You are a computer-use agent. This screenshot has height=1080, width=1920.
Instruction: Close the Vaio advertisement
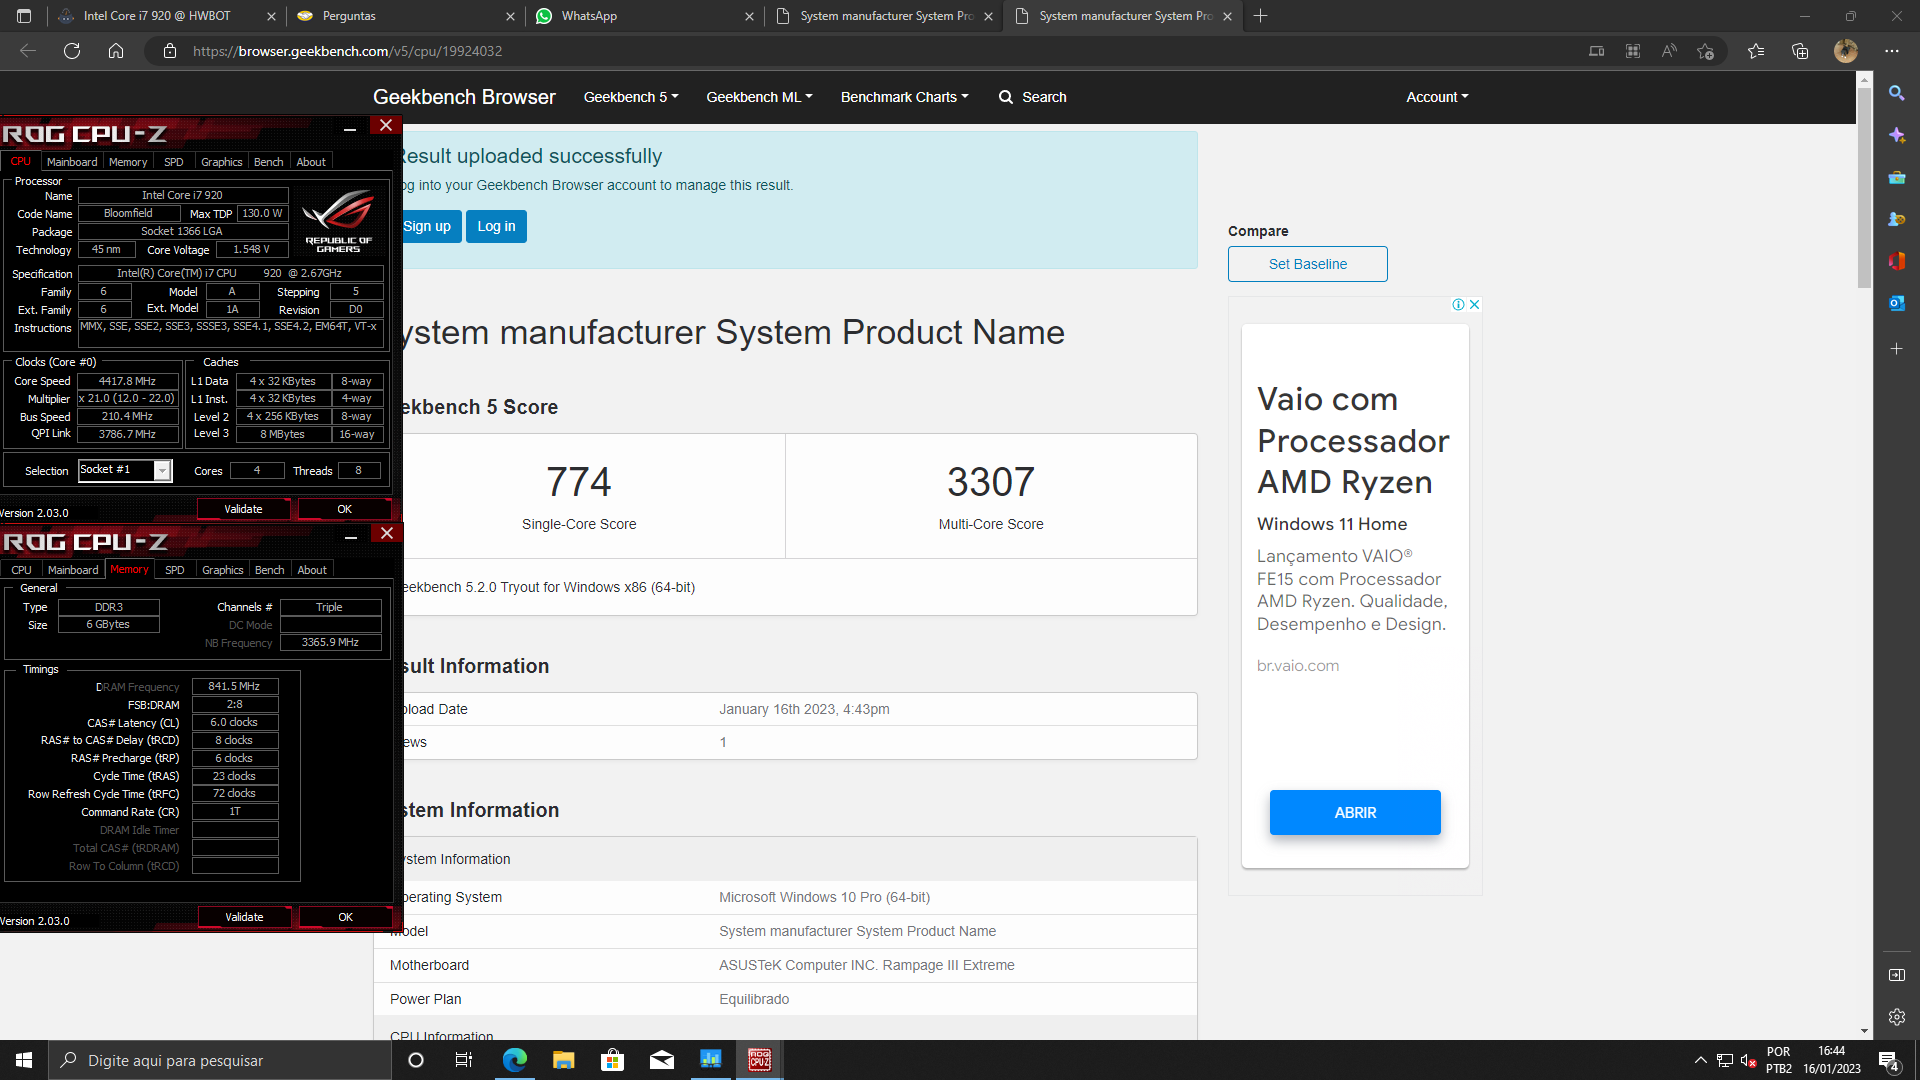click(x=1474, y=305)
